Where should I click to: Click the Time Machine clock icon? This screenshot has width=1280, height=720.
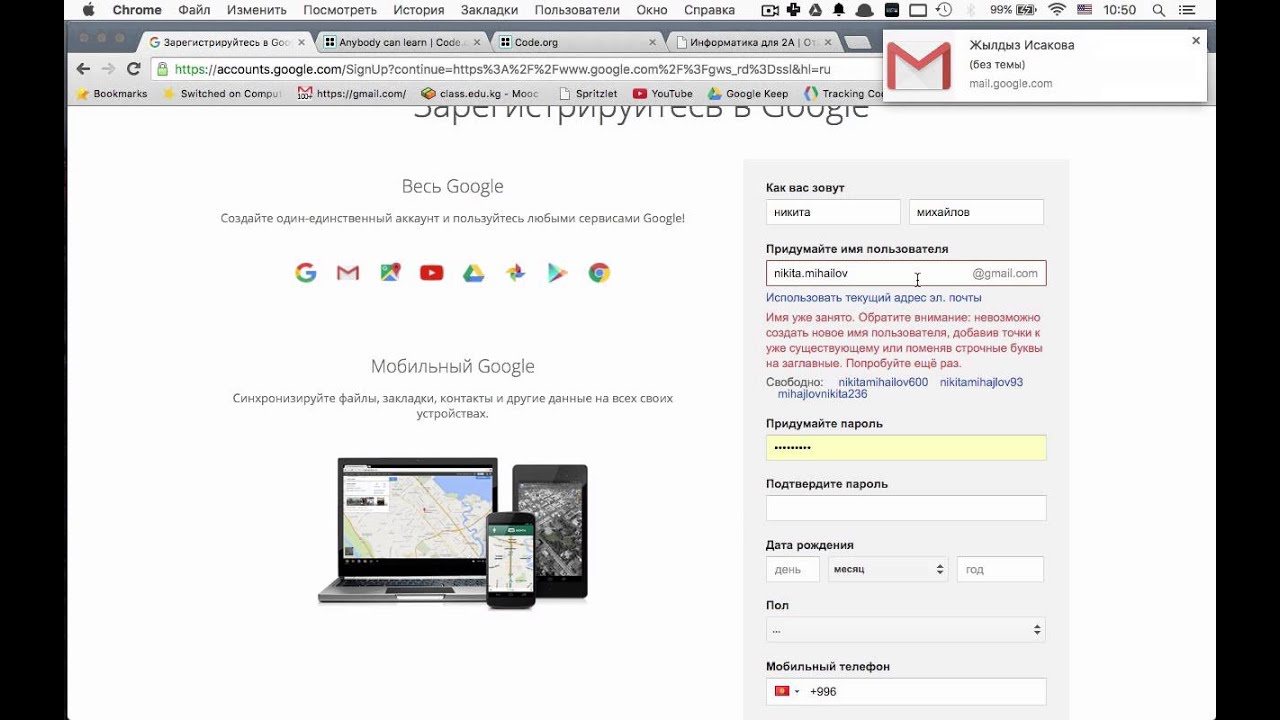(944, 10)
